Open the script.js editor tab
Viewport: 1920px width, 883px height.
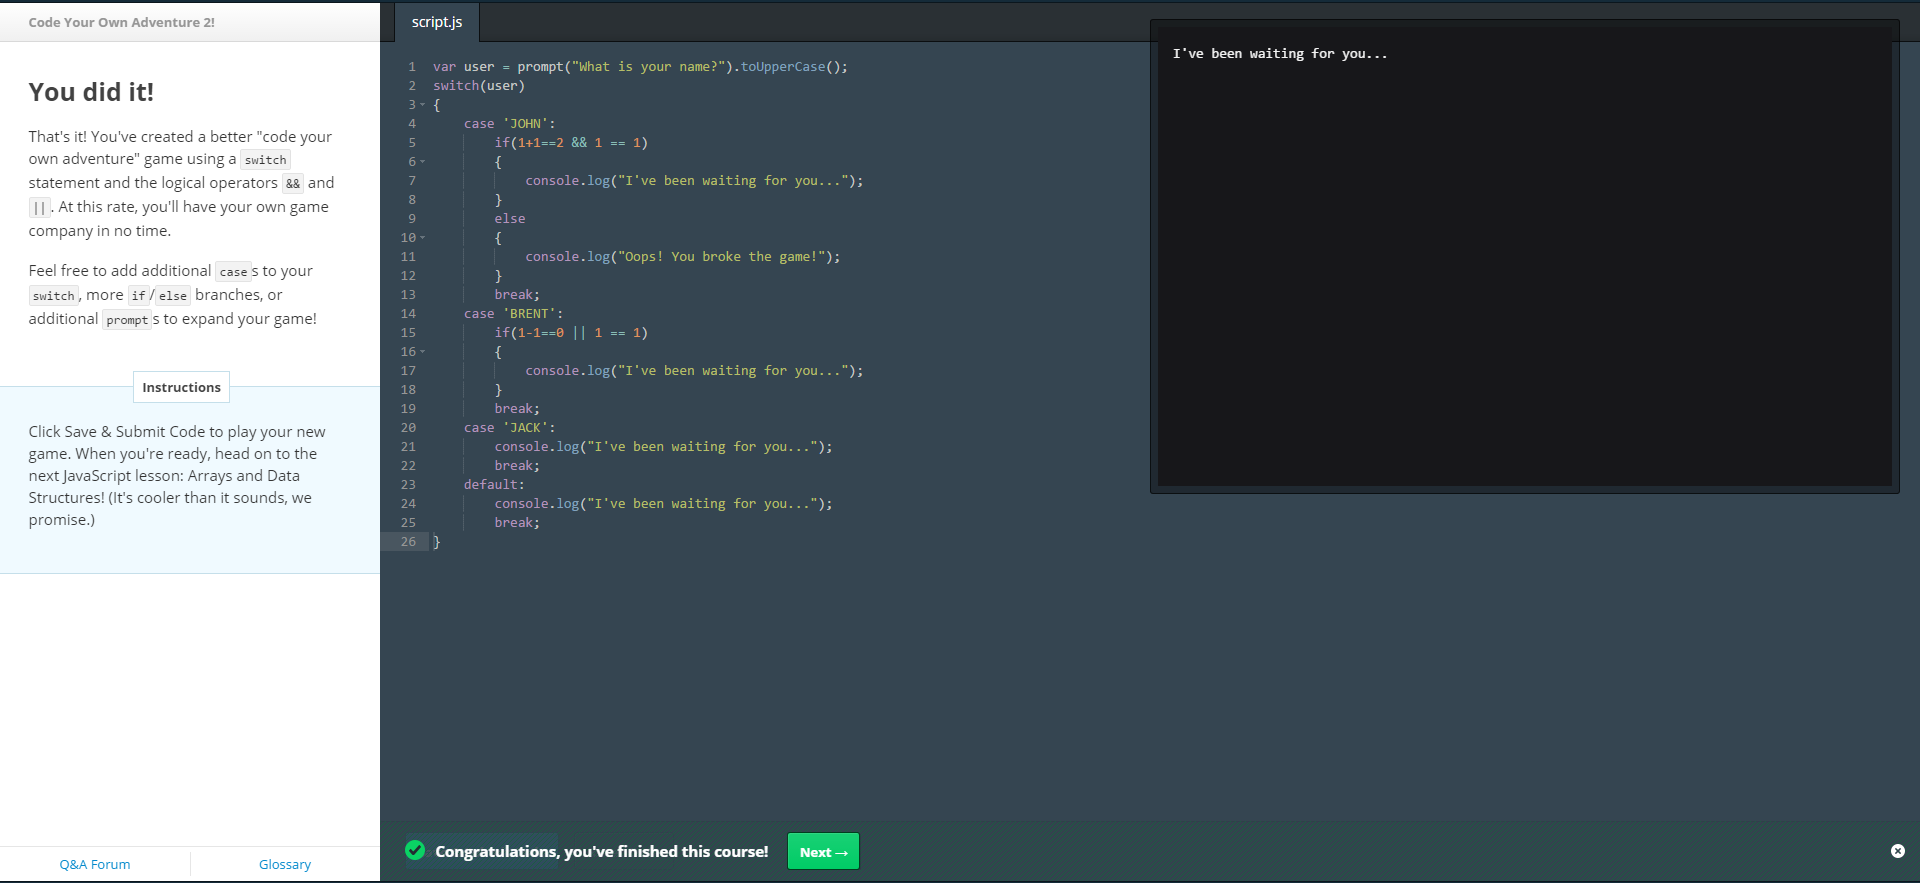[x=437, y=22]
